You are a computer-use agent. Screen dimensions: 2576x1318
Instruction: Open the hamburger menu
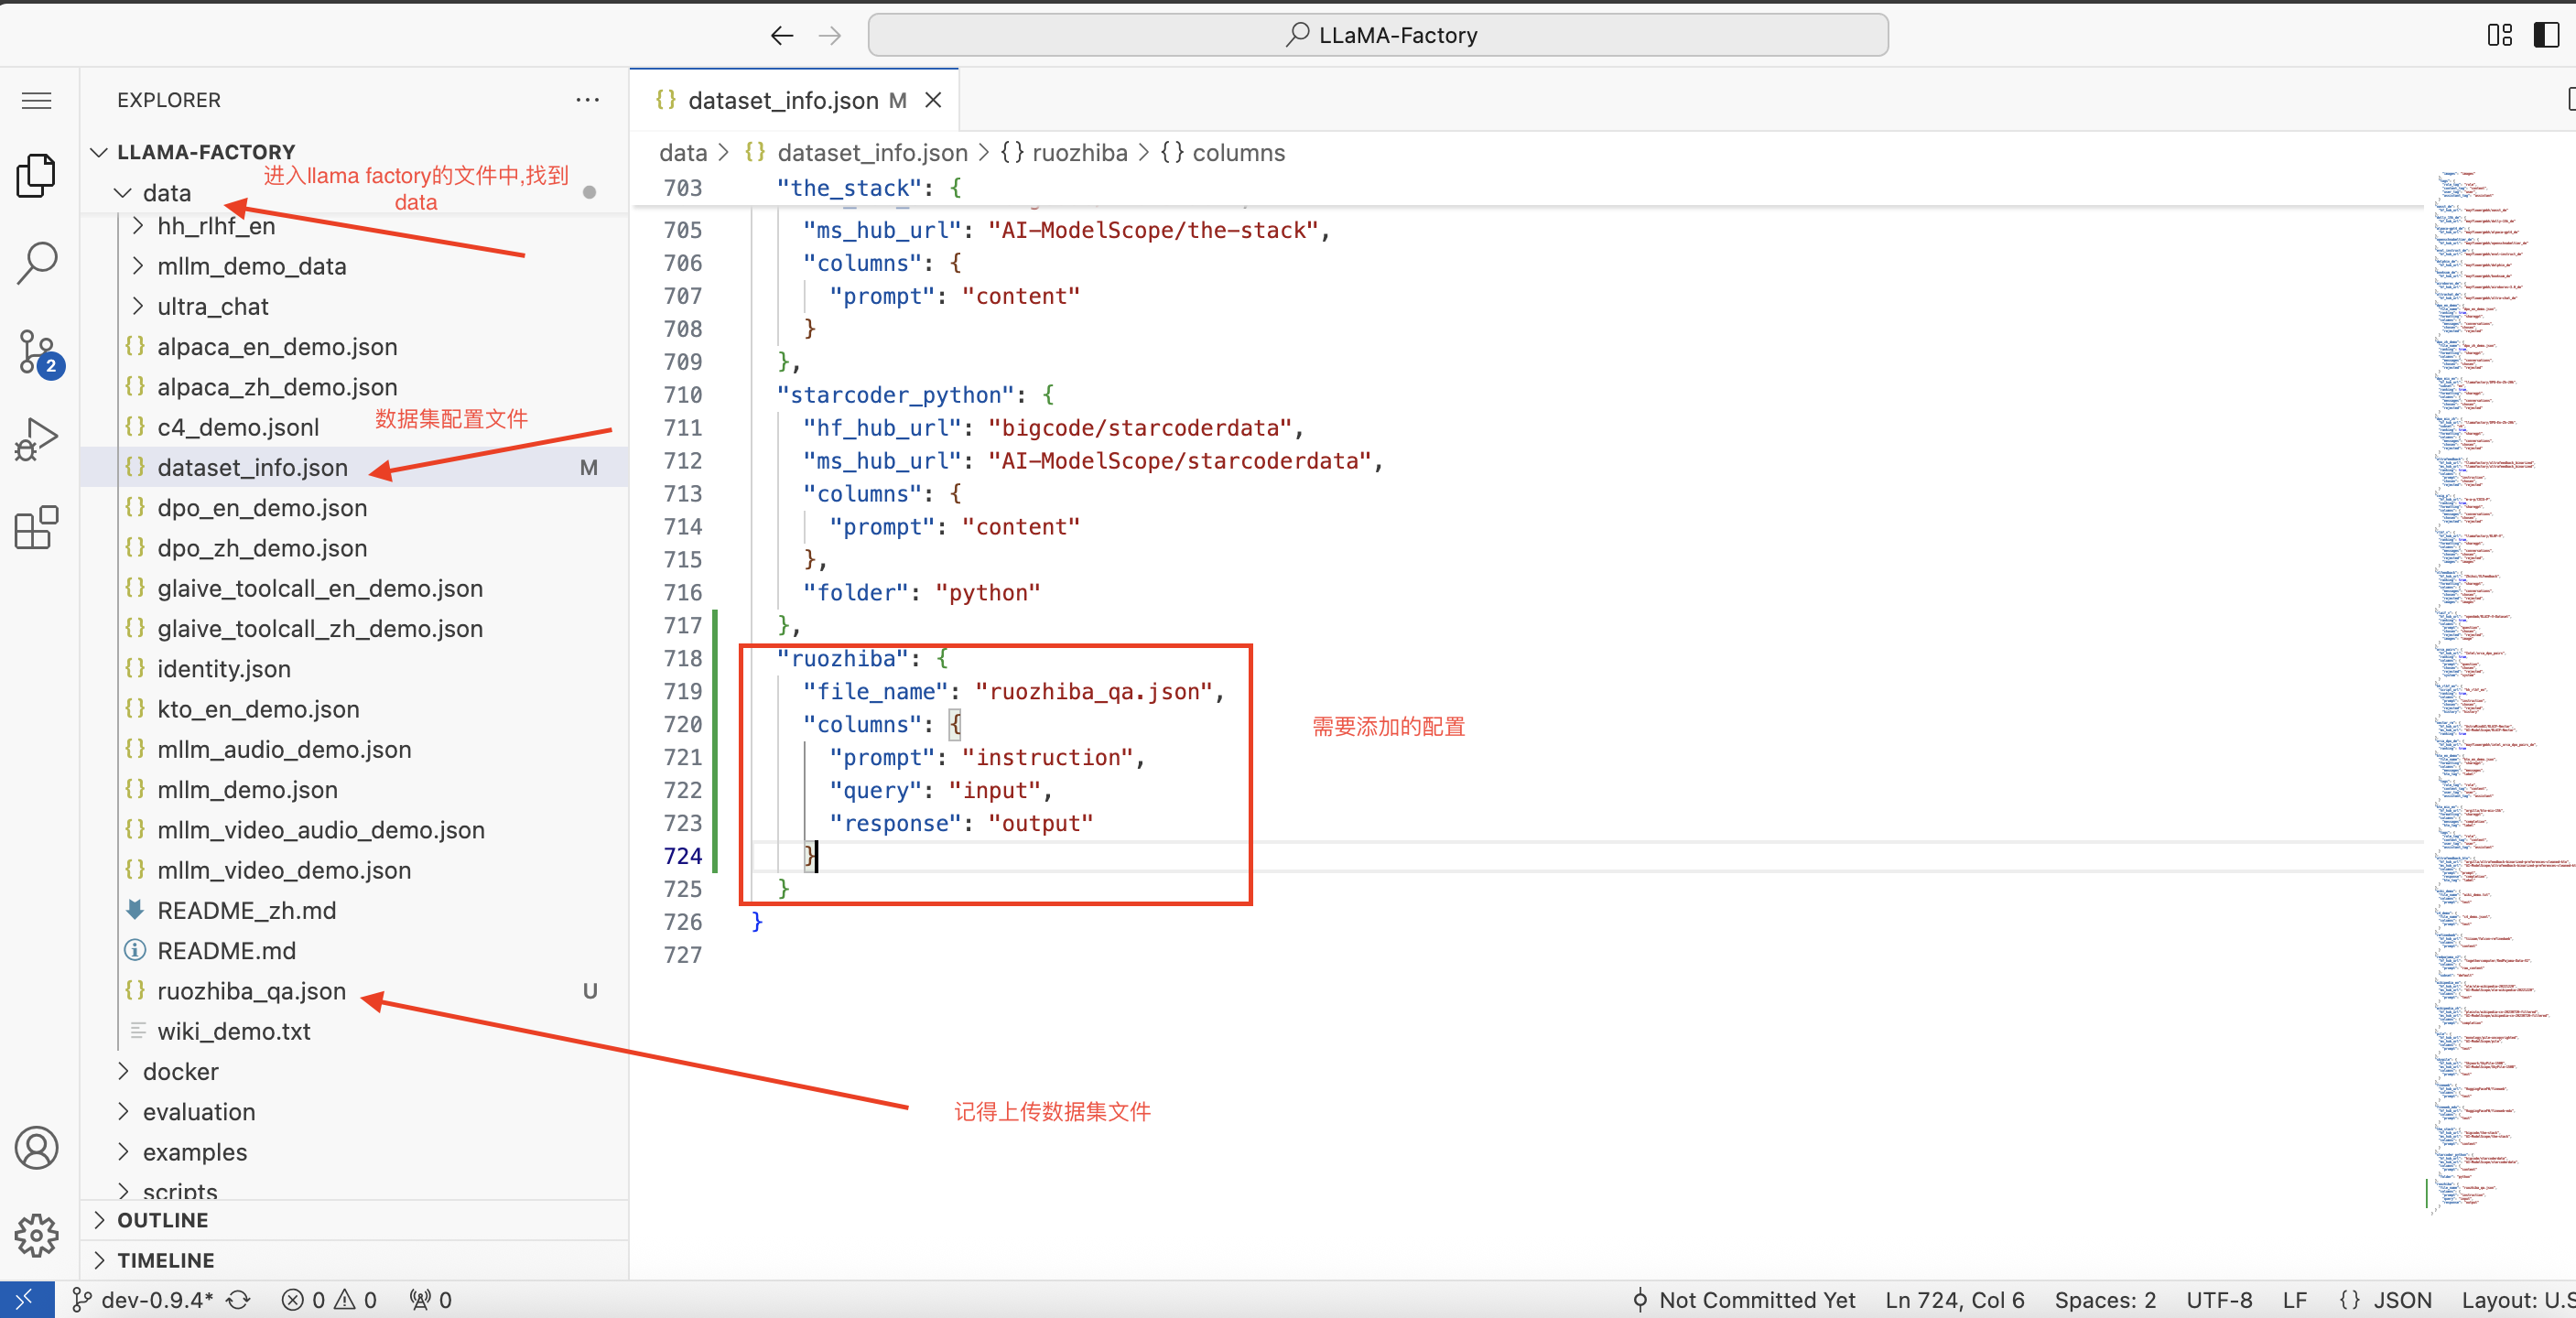point(36,100)
